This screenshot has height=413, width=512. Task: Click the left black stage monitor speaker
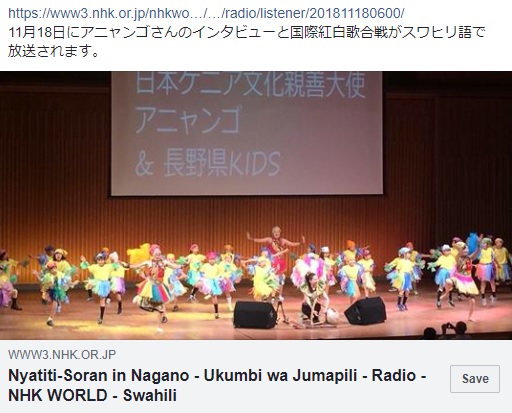point(255,314)
